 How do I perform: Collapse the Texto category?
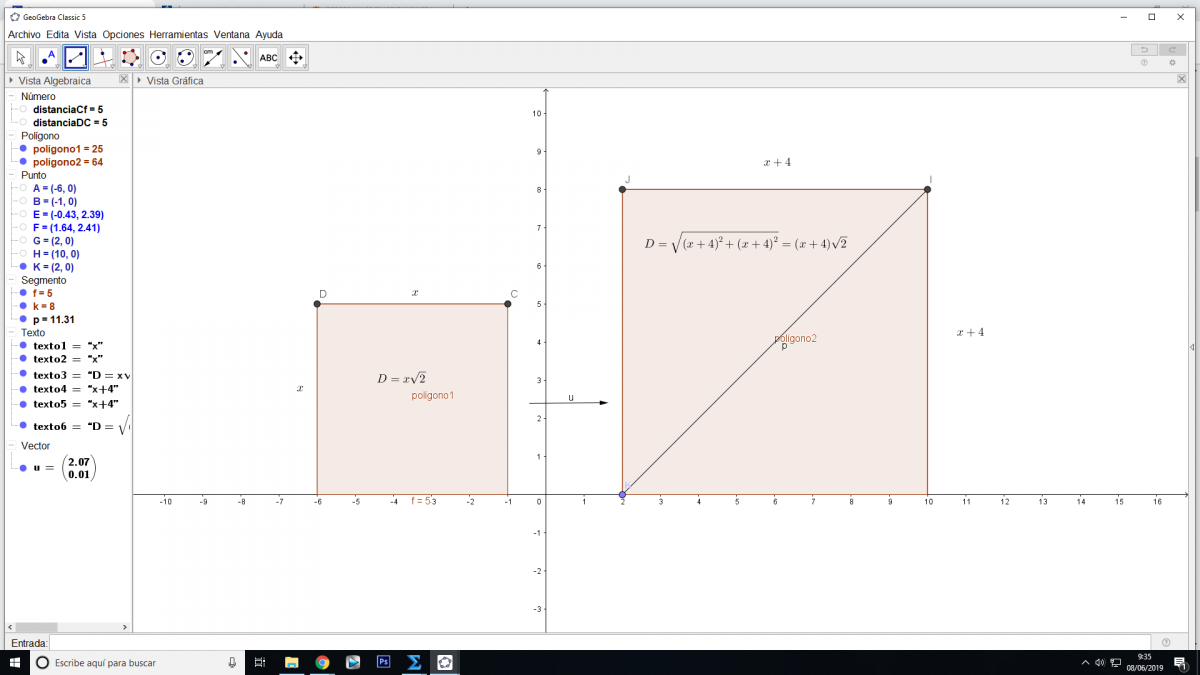11,332
